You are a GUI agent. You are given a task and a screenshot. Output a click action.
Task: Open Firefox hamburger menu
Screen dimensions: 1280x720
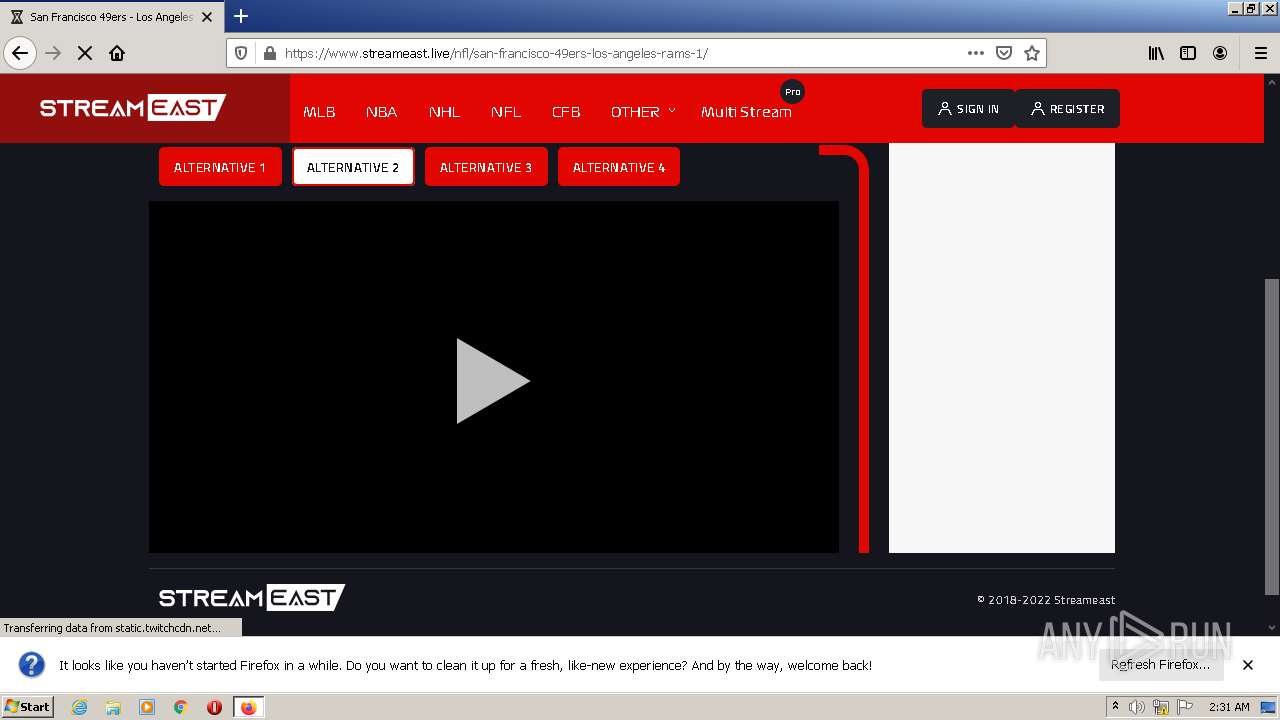(x=1261, y=53)
